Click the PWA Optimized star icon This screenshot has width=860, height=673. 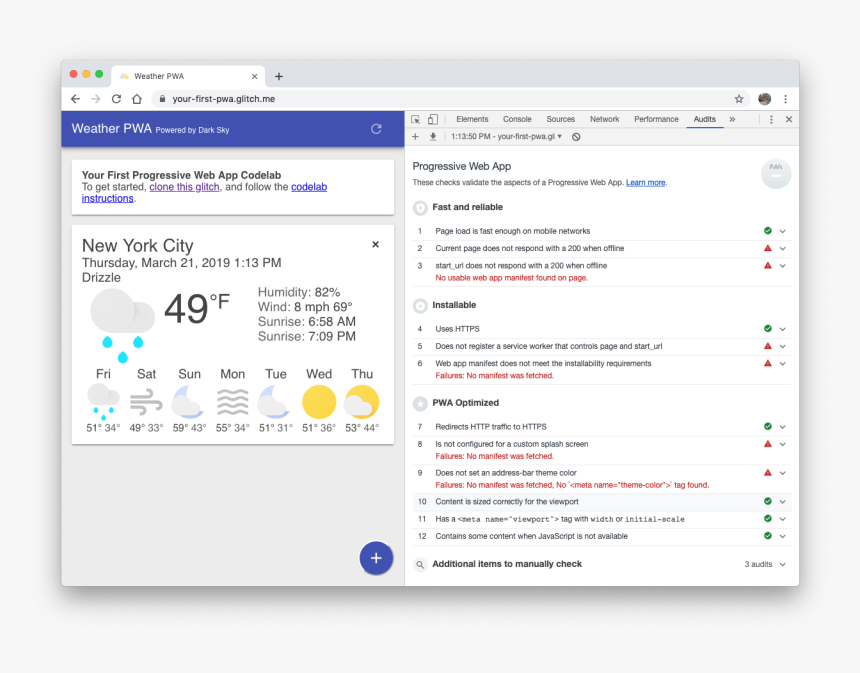tap(420, 403)
